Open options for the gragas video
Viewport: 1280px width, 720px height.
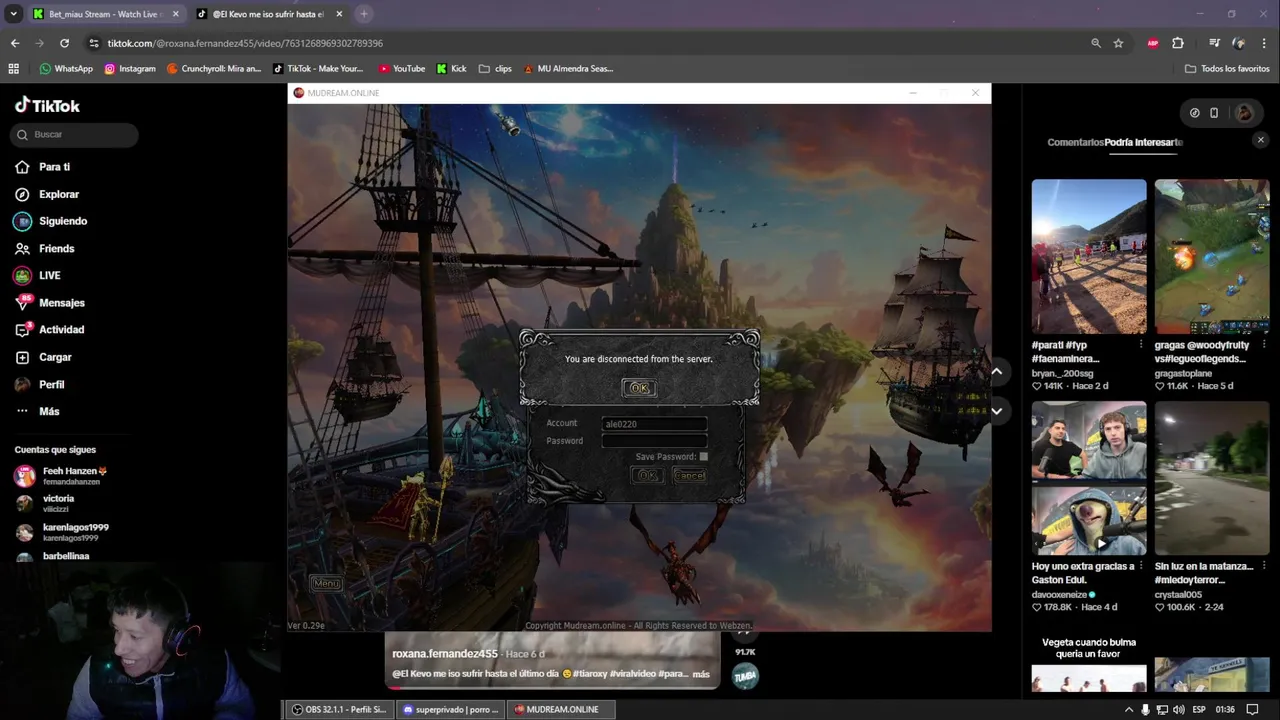point(1264,345)
